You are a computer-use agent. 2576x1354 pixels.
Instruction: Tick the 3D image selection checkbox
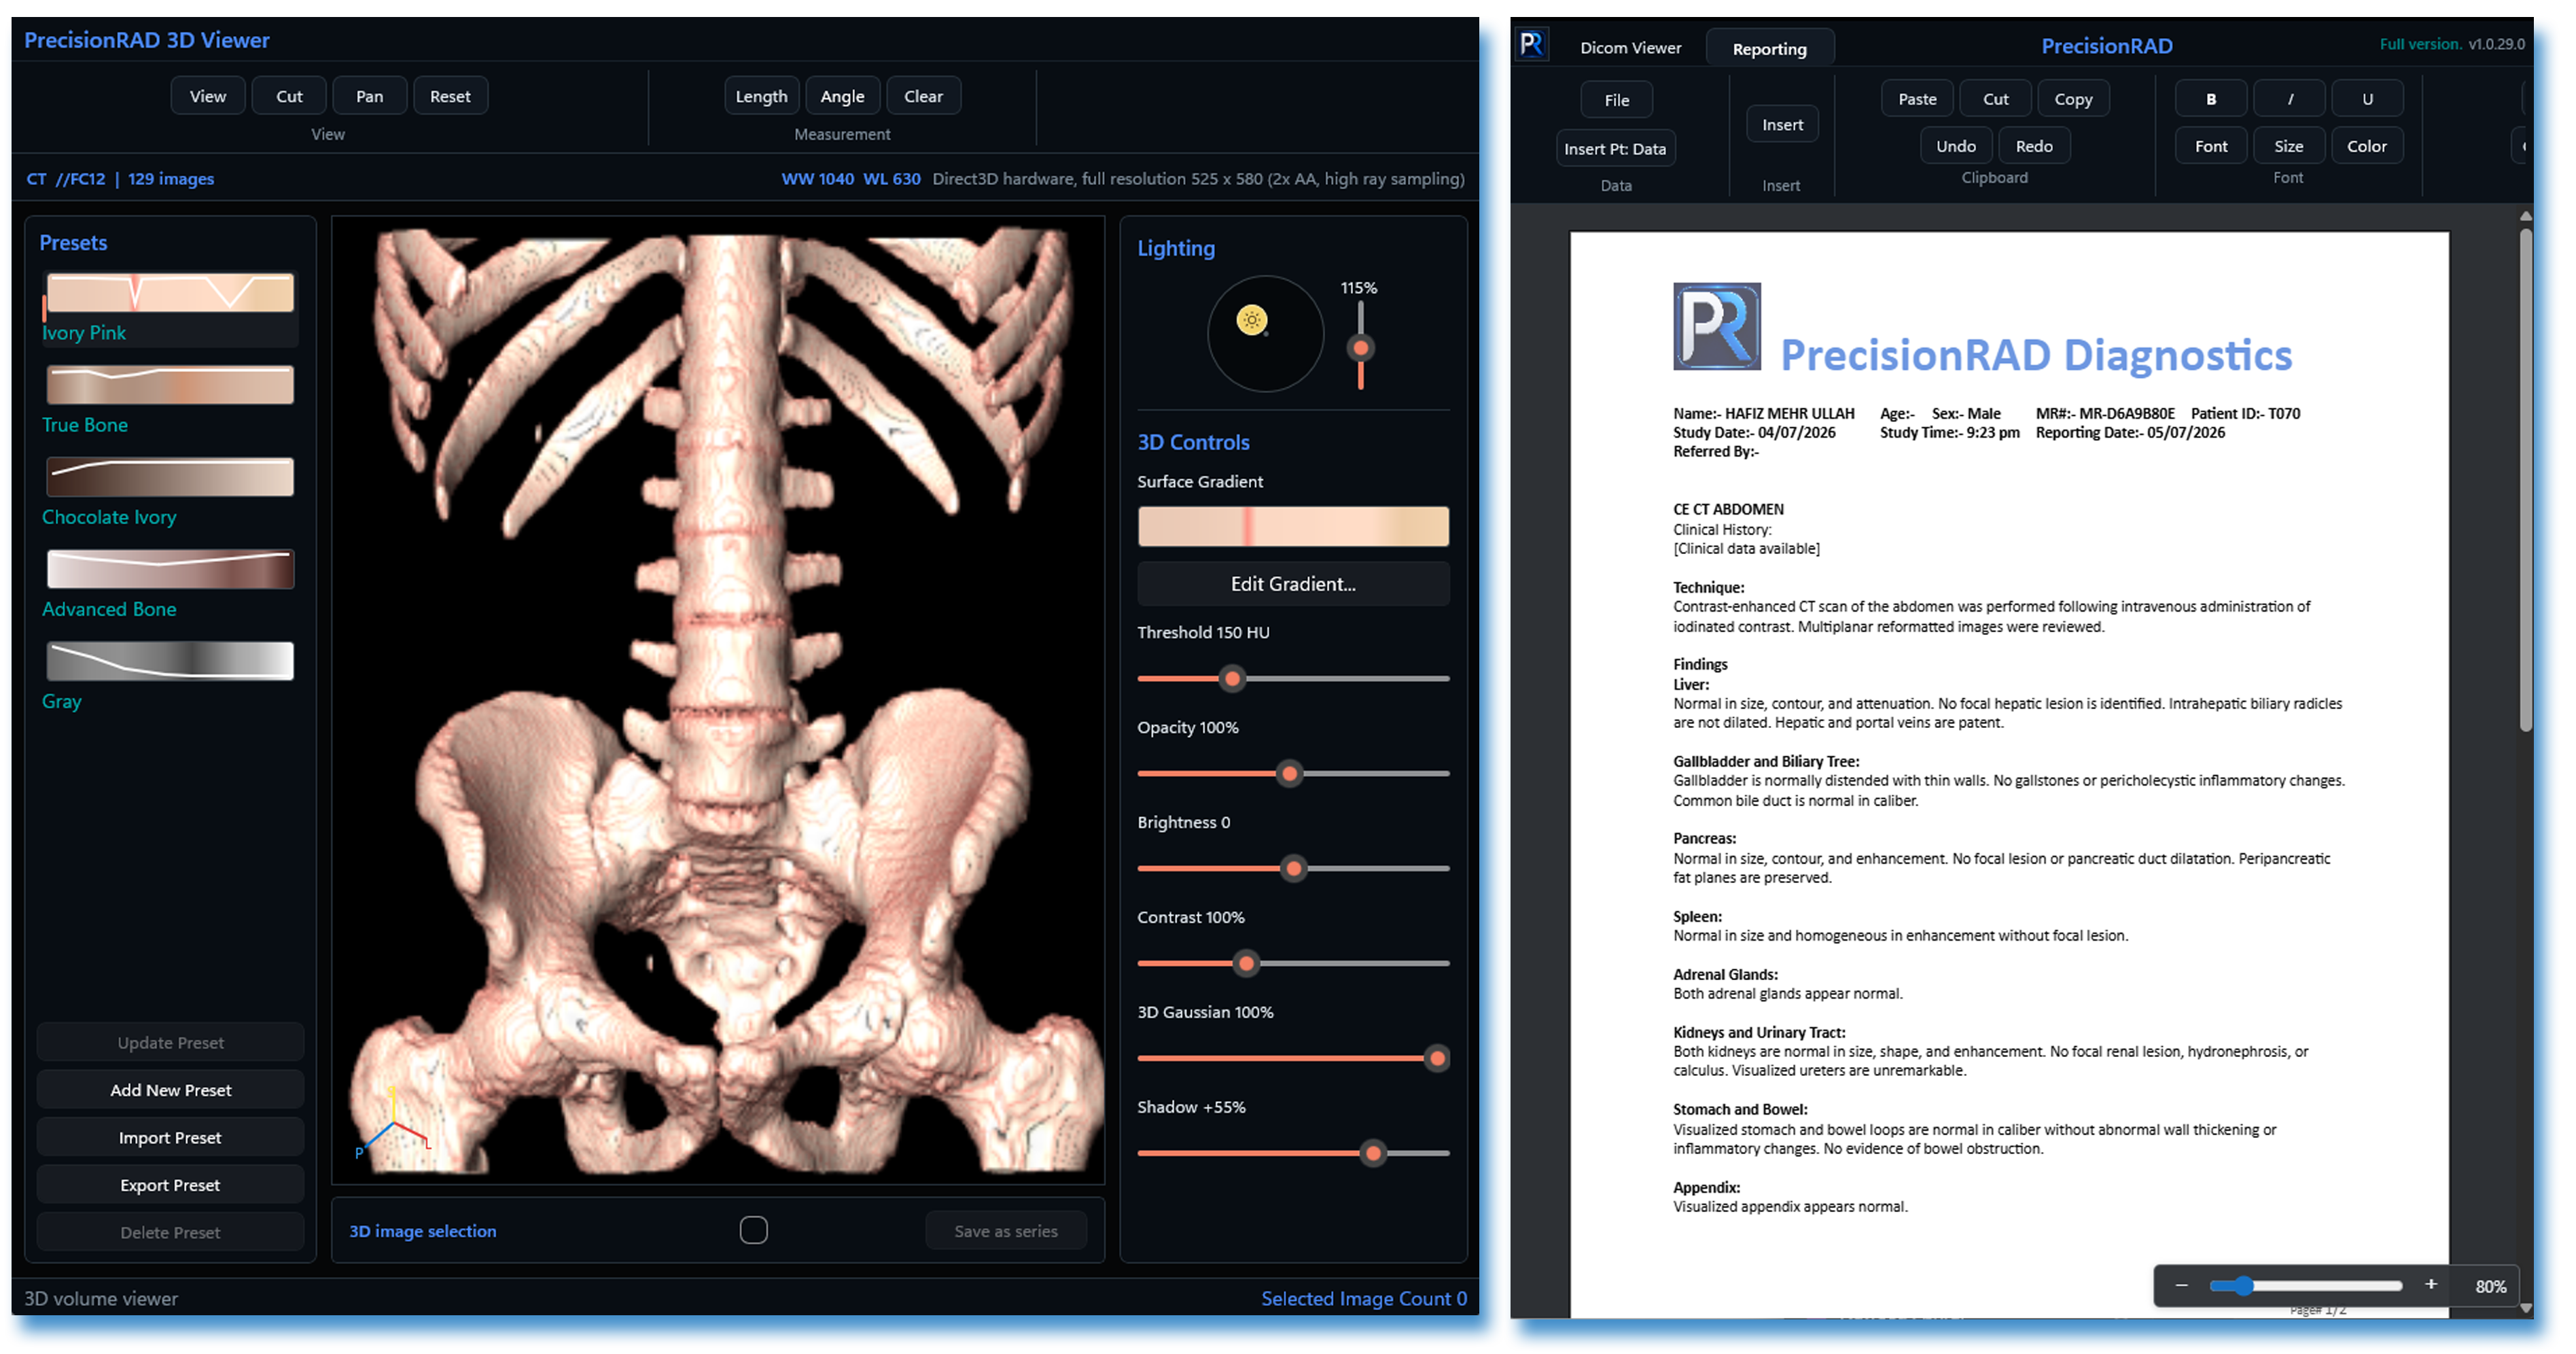(753, 1230)
